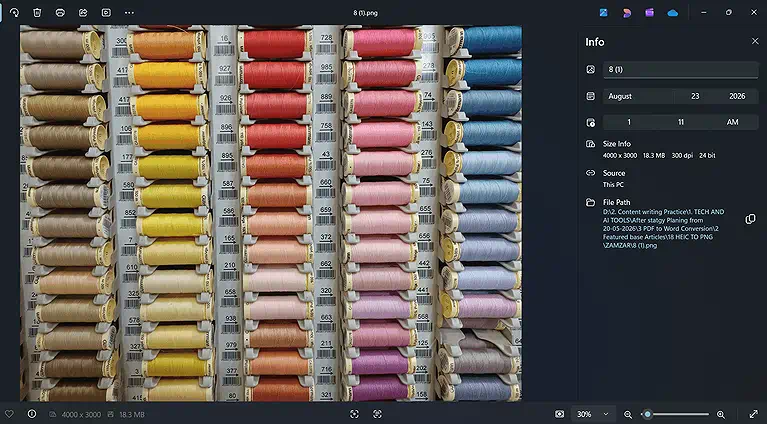Click the Print icon in the toolbar
The width and height of the screenshot is (767, 424).
[x=60, y=13]
